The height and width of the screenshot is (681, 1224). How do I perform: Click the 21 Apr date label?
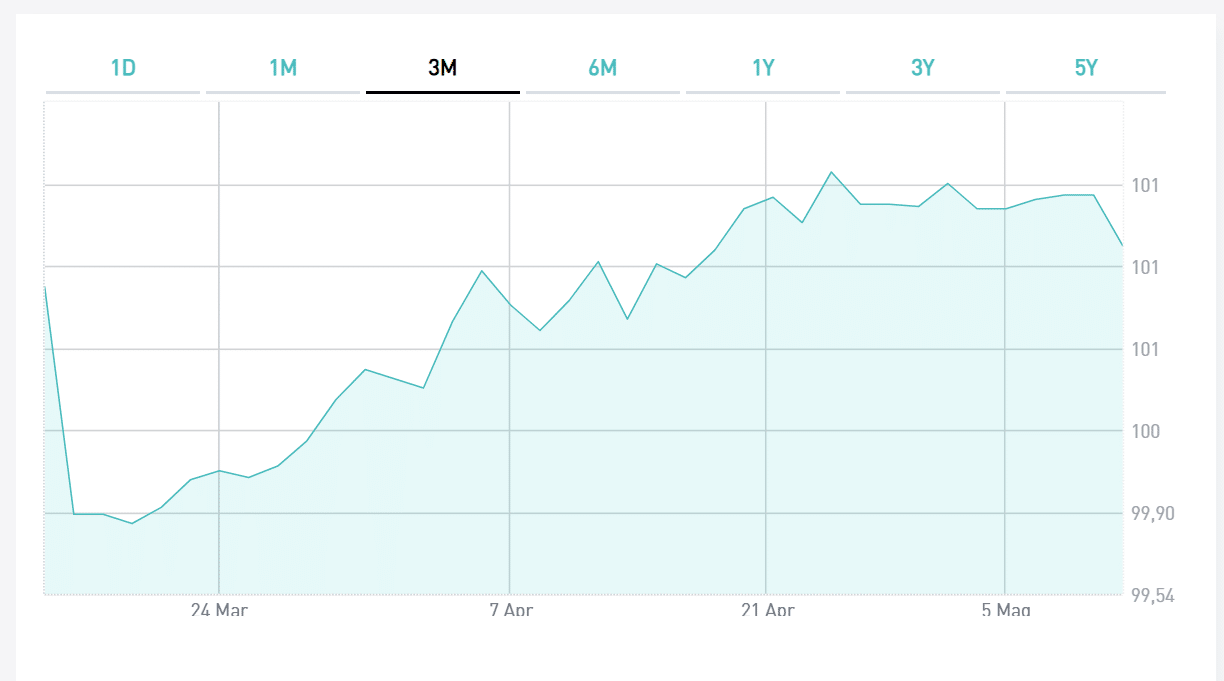(x=766, y=608)
